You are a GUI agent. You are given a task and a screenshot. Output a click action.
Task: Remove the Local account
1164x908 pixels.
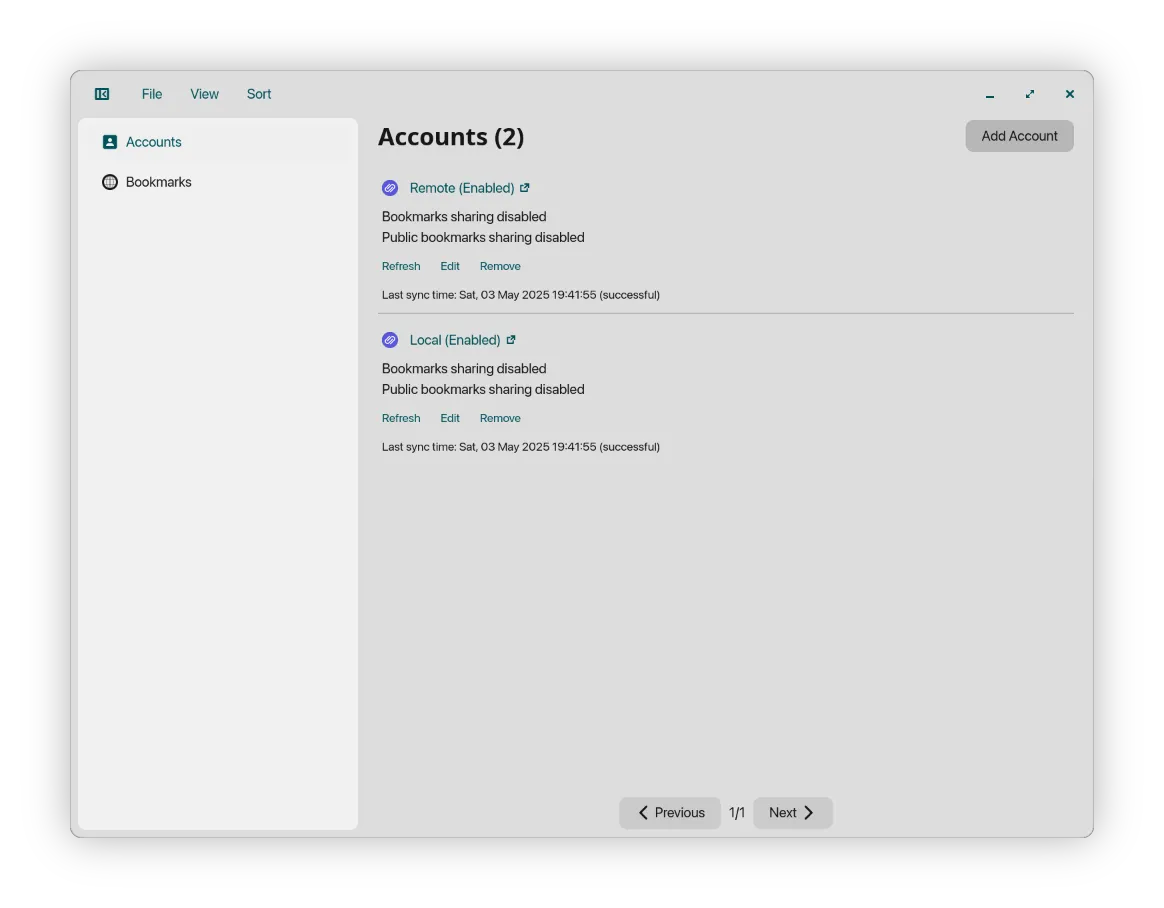(500, 418)
